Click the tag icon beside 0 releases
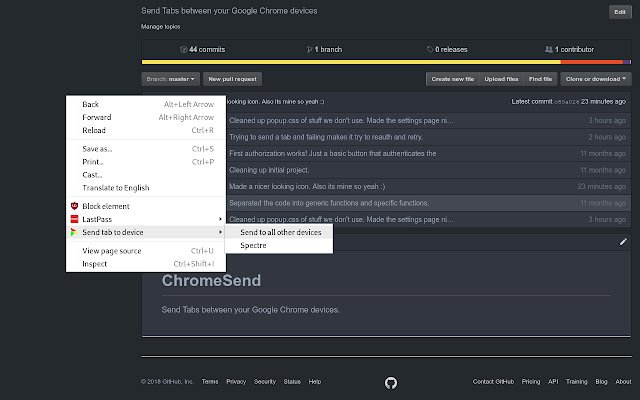 pos(430,49)
